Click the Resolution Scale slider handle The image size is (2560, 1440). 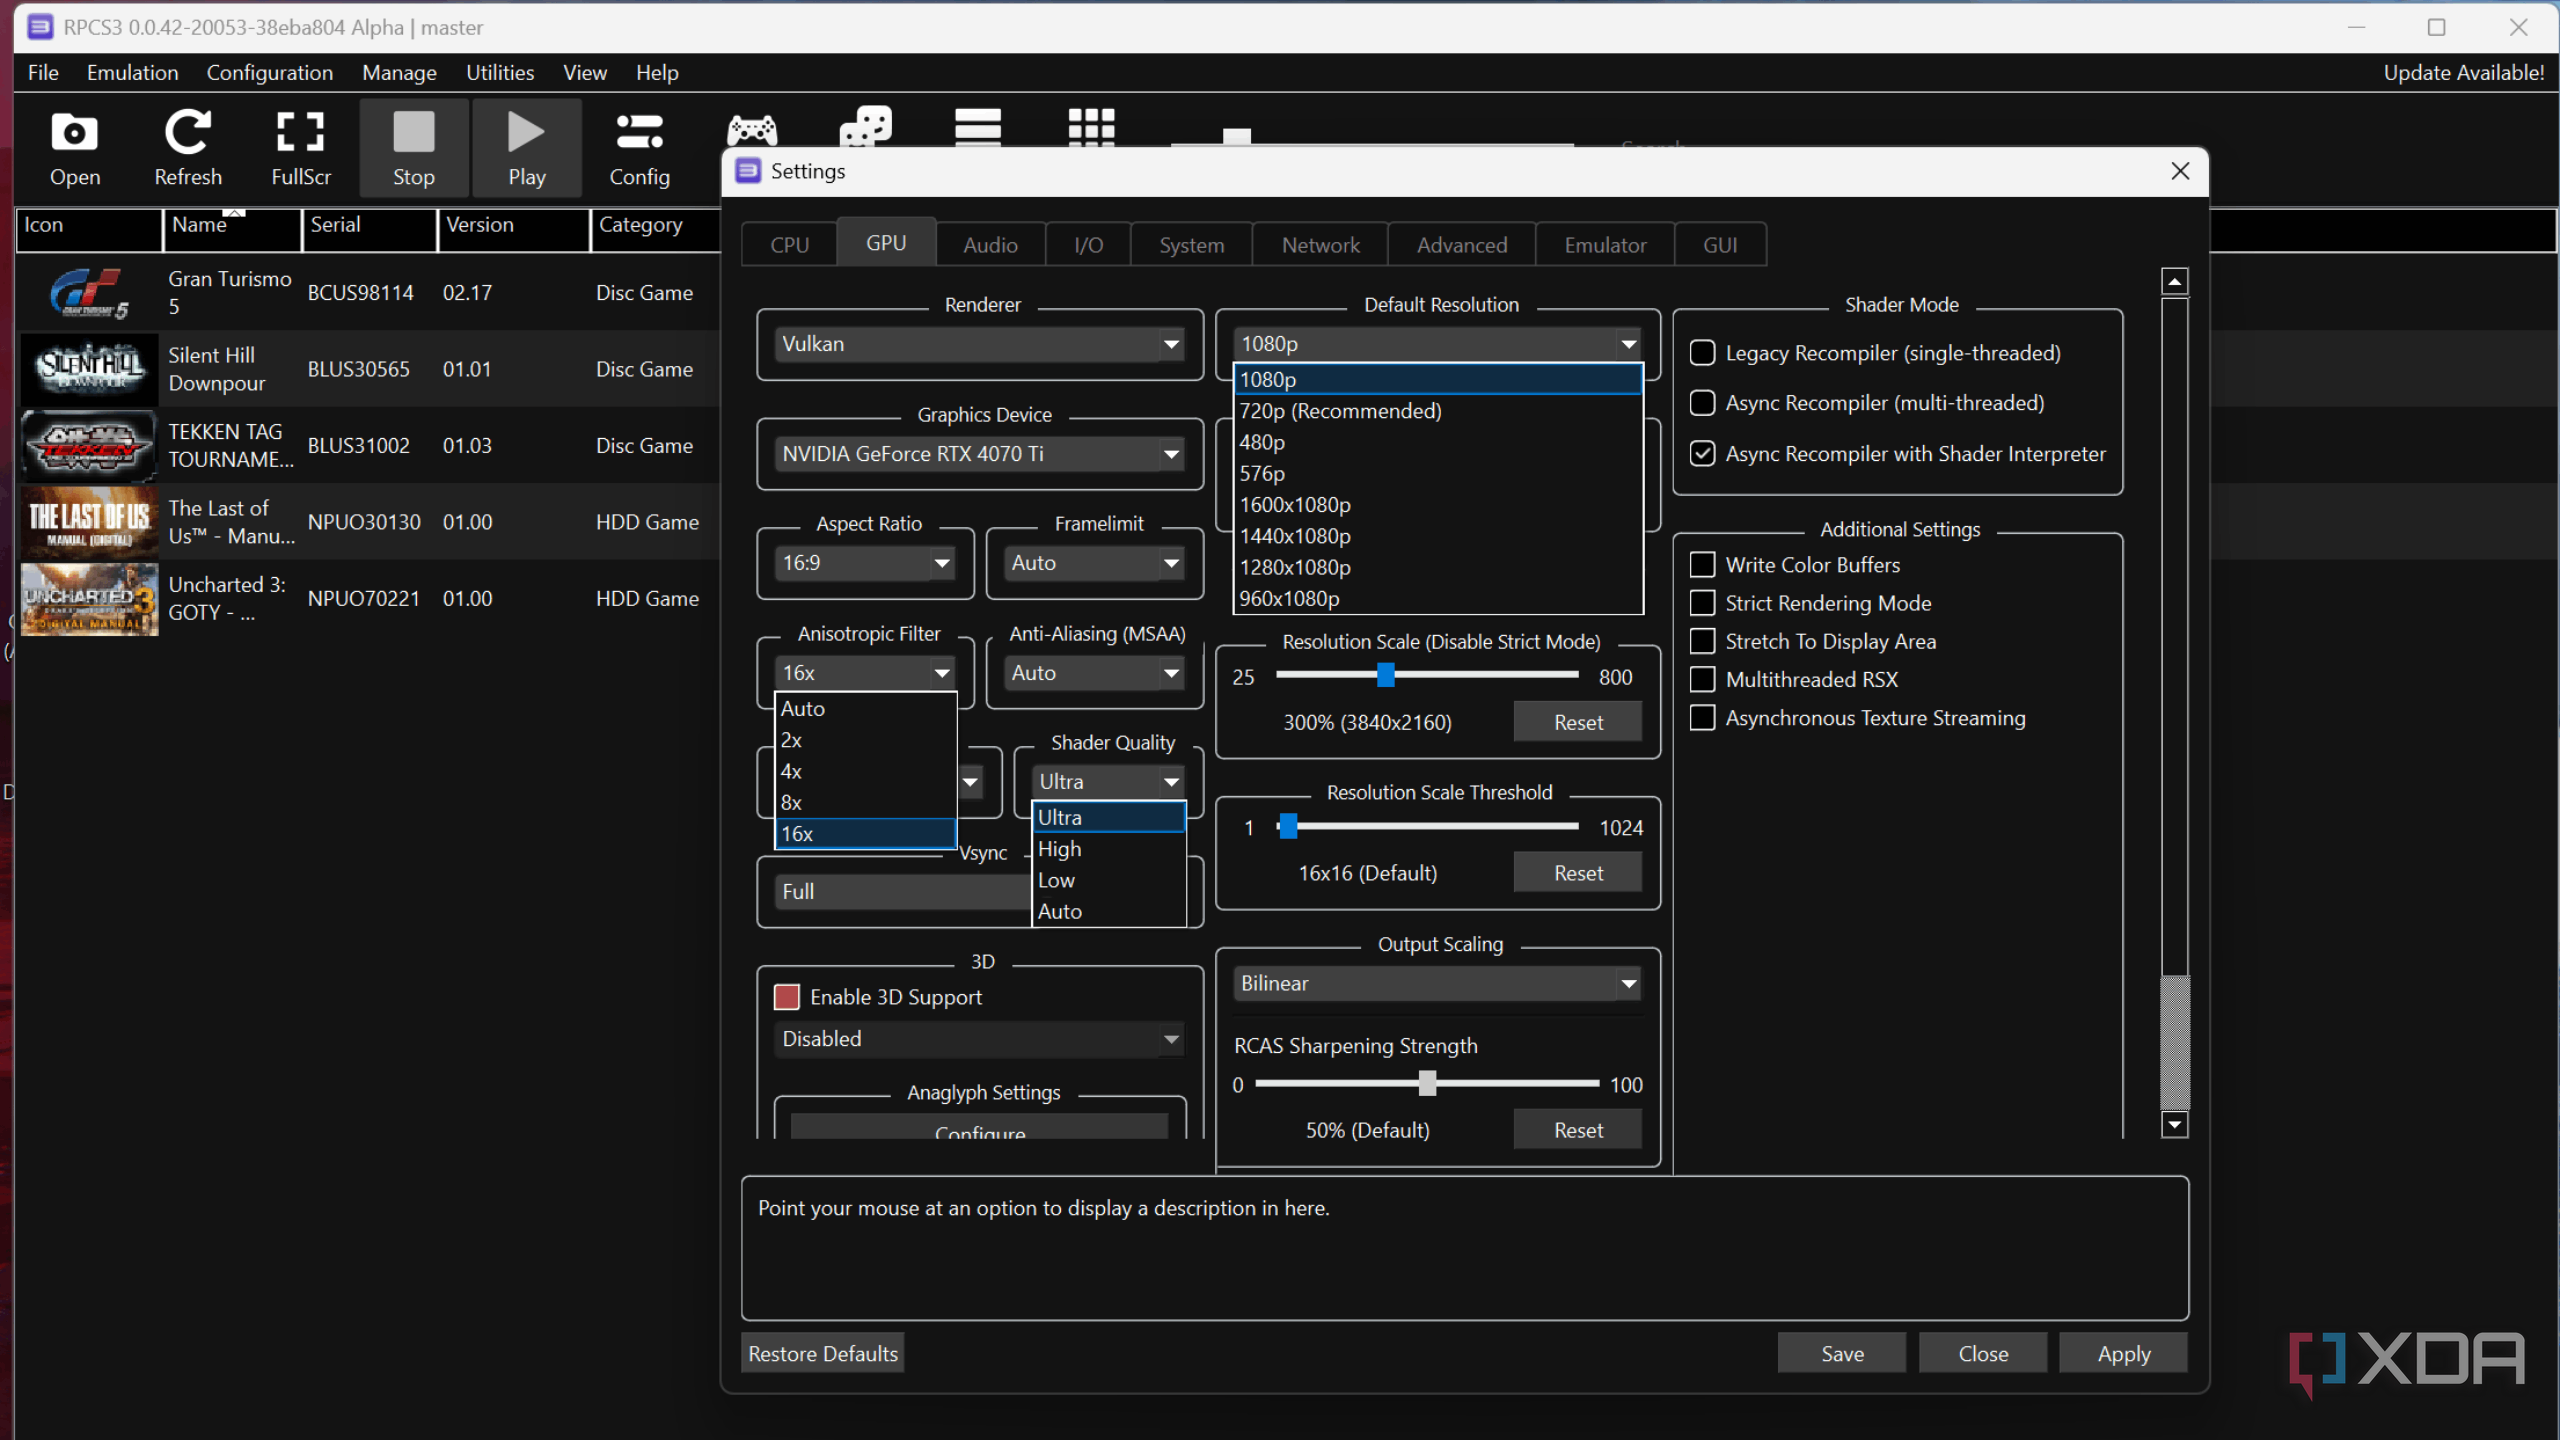point(1386,676)
